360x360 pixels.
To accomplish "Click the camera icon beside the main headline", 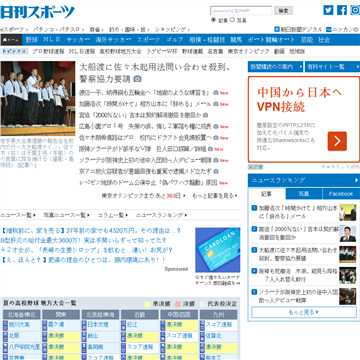I will pyautogui.click(x=137, y=79).
